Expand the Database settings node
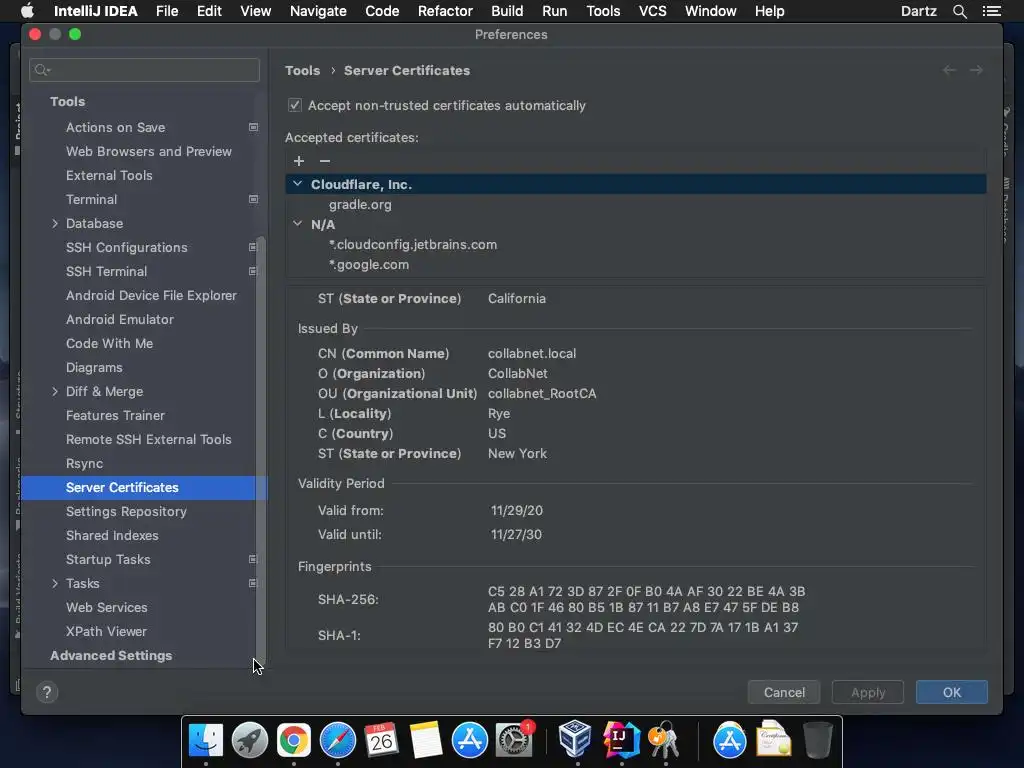Screen dimensions: 1024x768 tap(55, 223)
